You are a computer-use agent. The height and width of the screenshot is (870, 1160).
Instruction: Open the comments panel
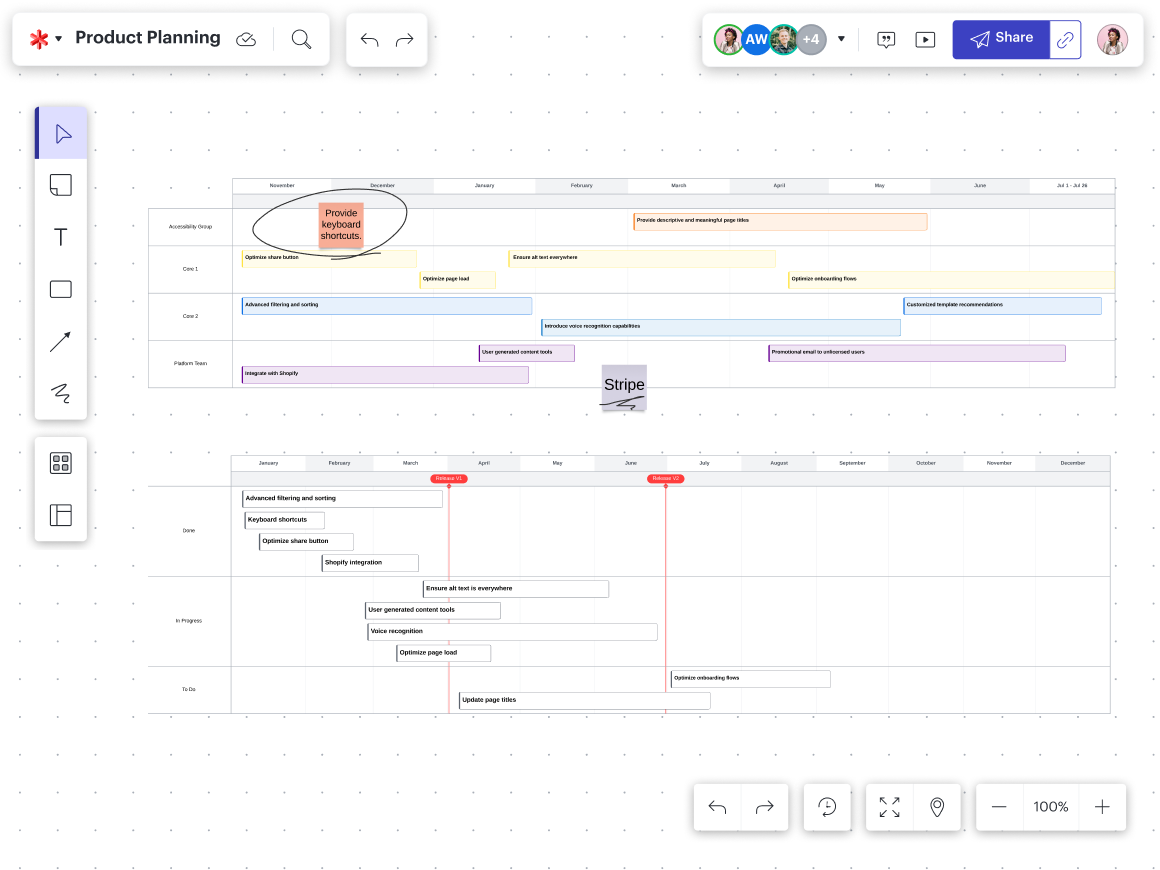[886, 40]
